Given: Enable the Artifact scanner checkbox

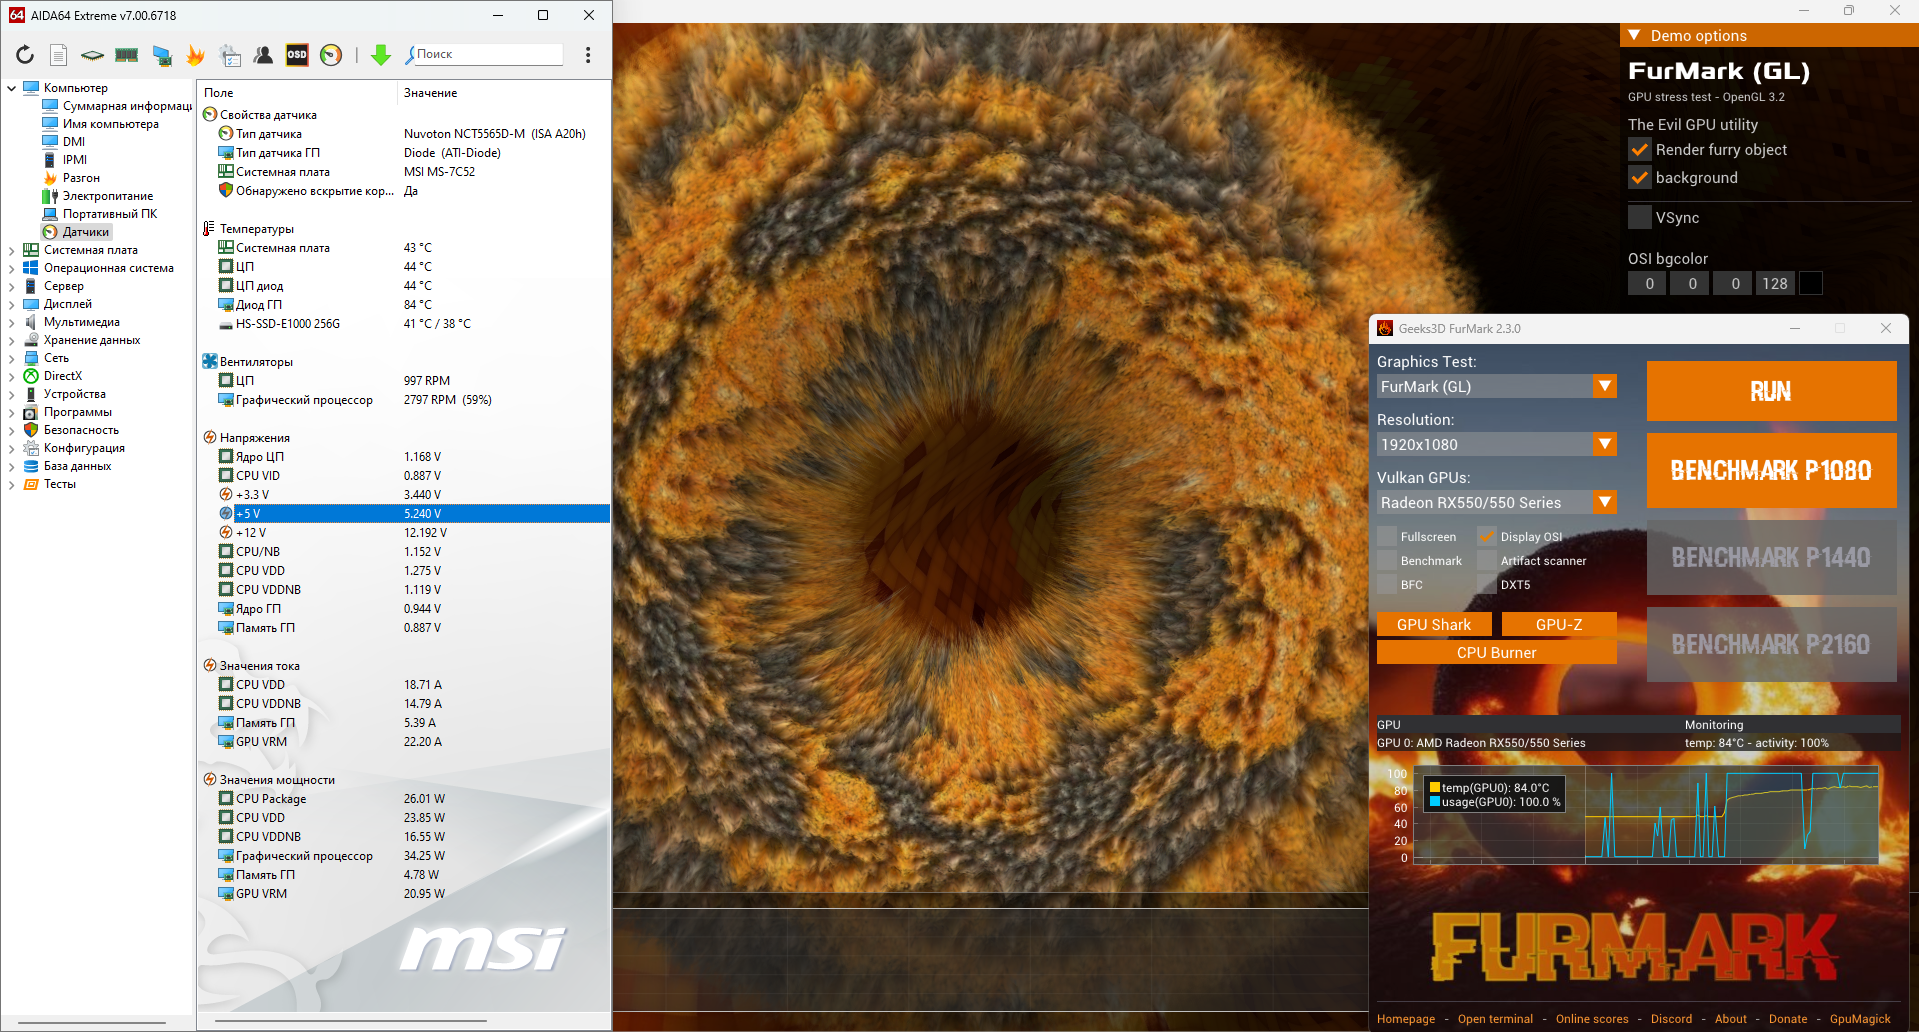Looking at the screenshot, I should [x=1487, y=560].
